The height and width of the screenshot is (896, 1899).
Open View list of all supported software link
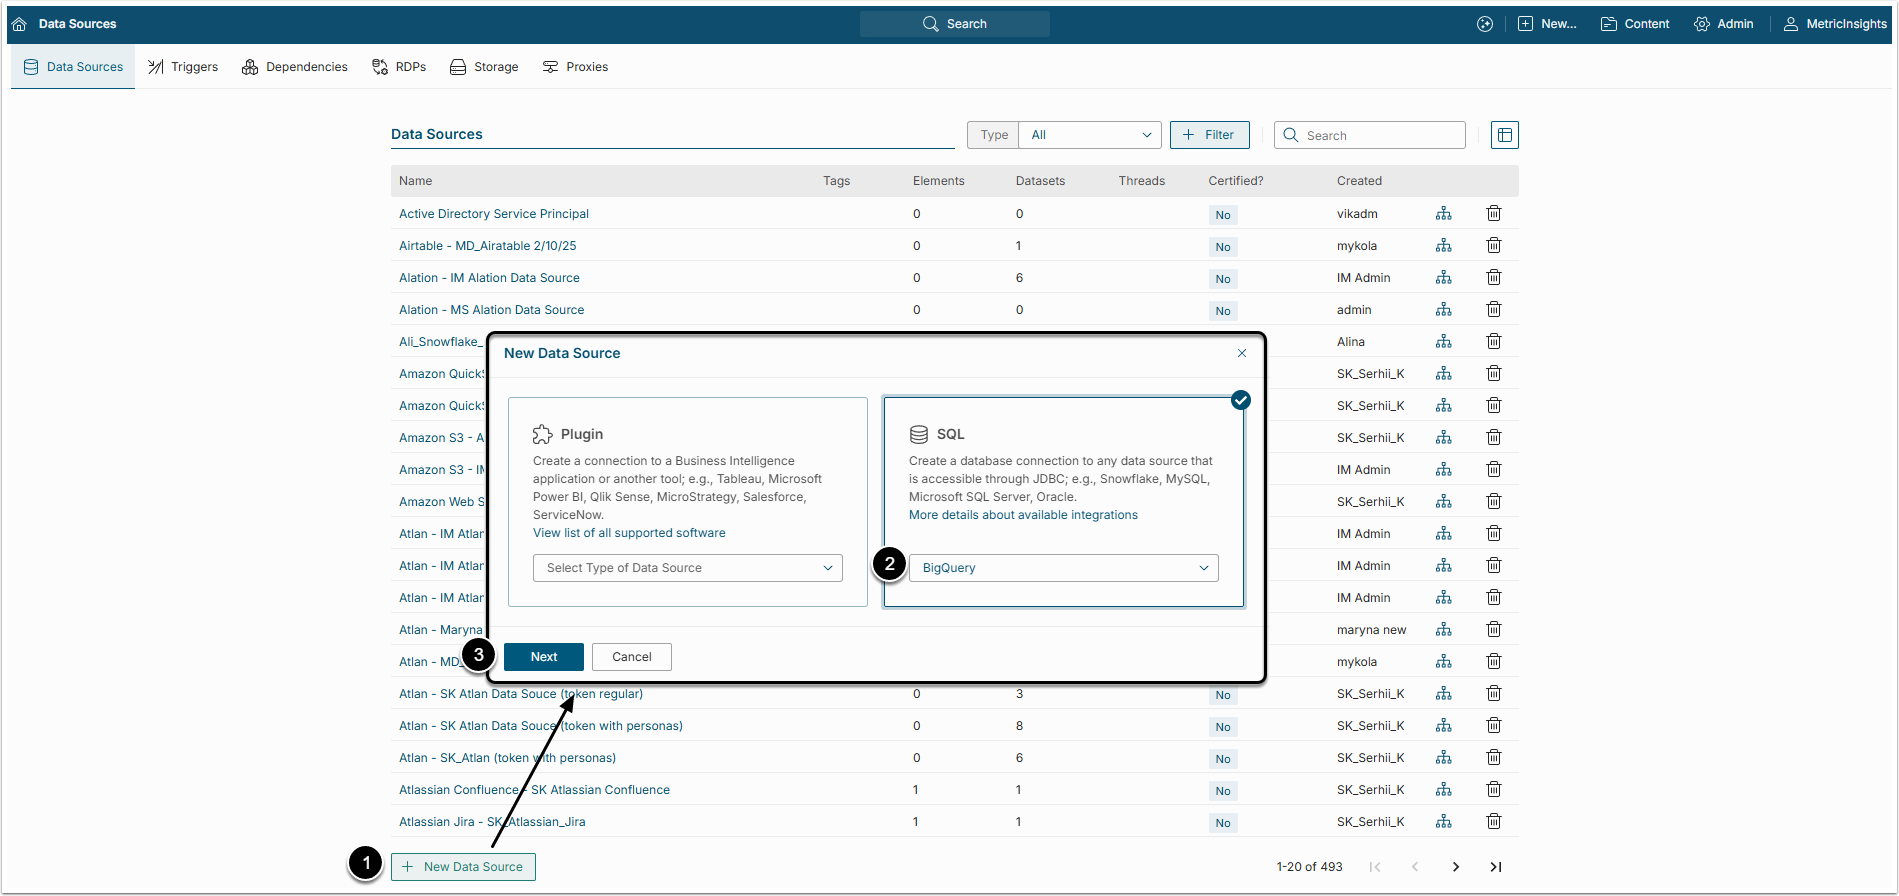click(629, 533)
